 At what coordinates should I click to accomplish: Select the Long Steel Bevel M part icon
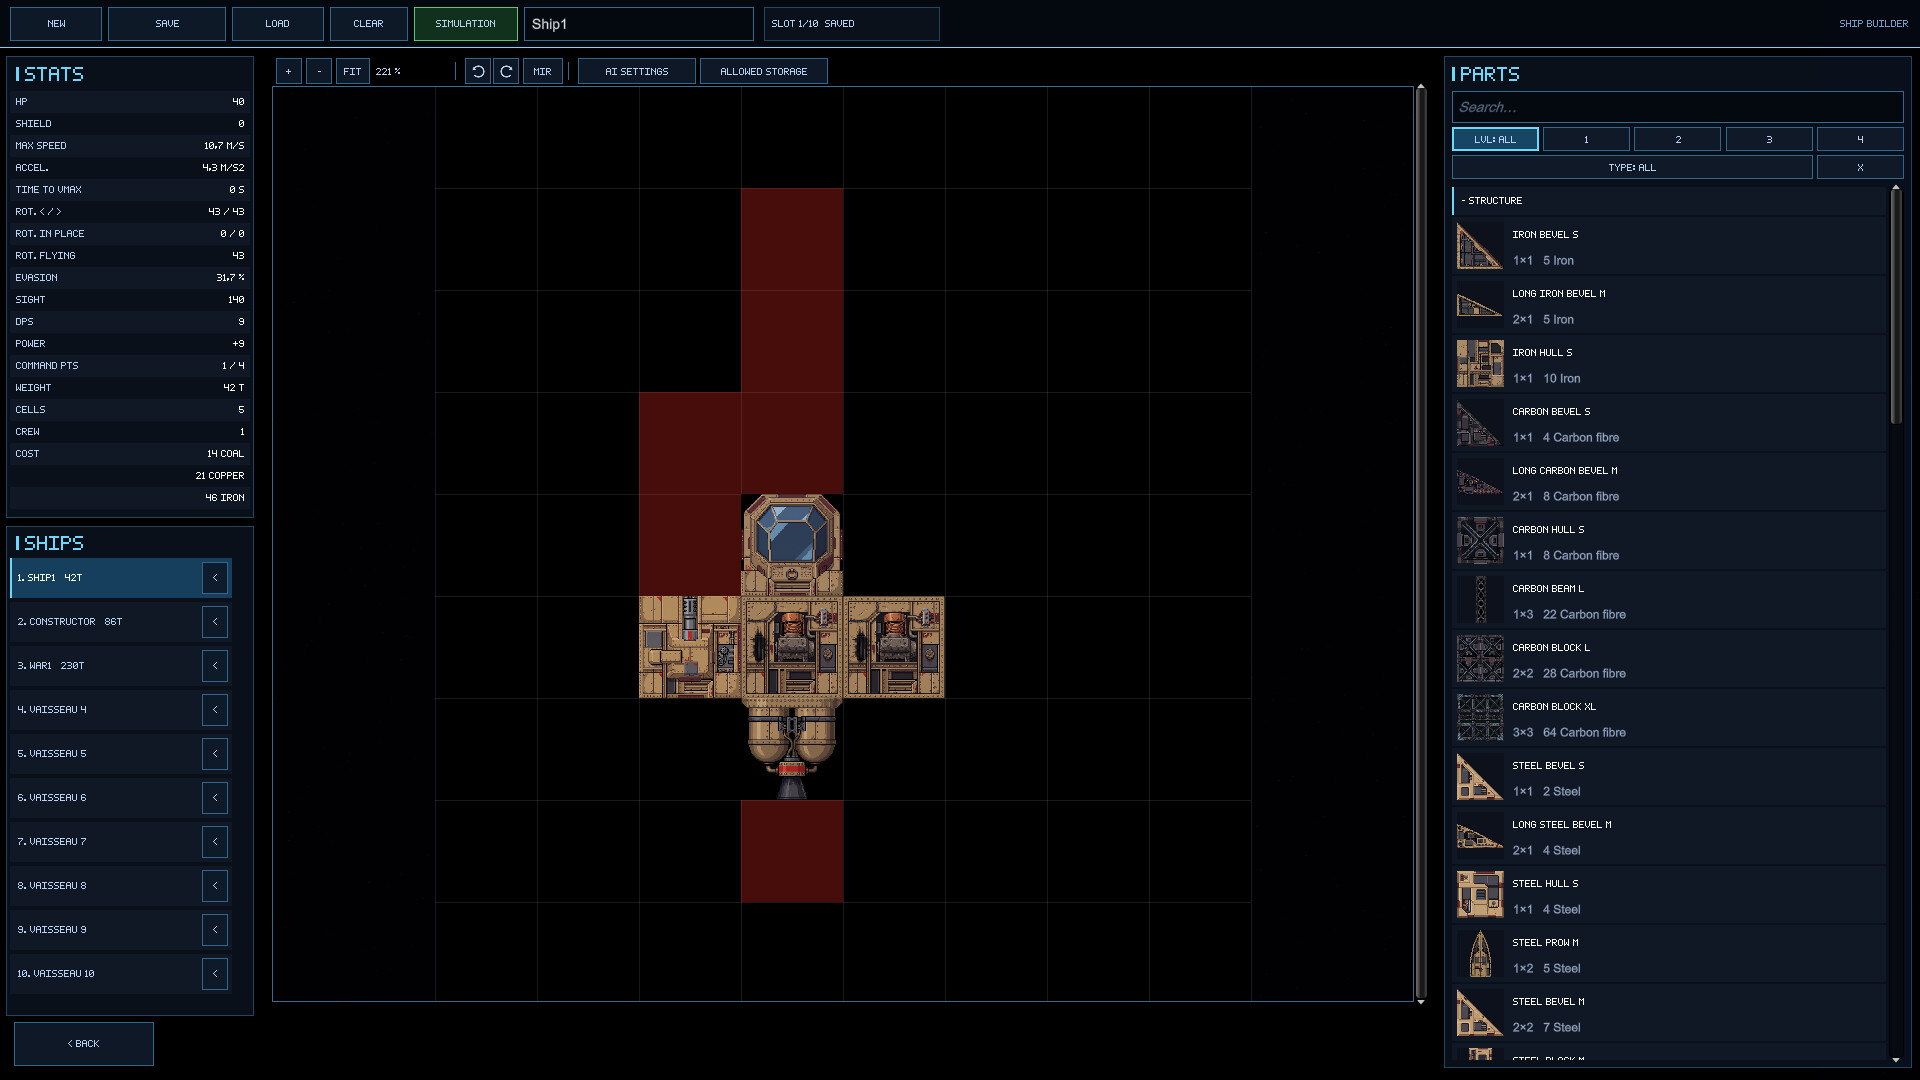pyautogui.click(x=1480, y=836)
